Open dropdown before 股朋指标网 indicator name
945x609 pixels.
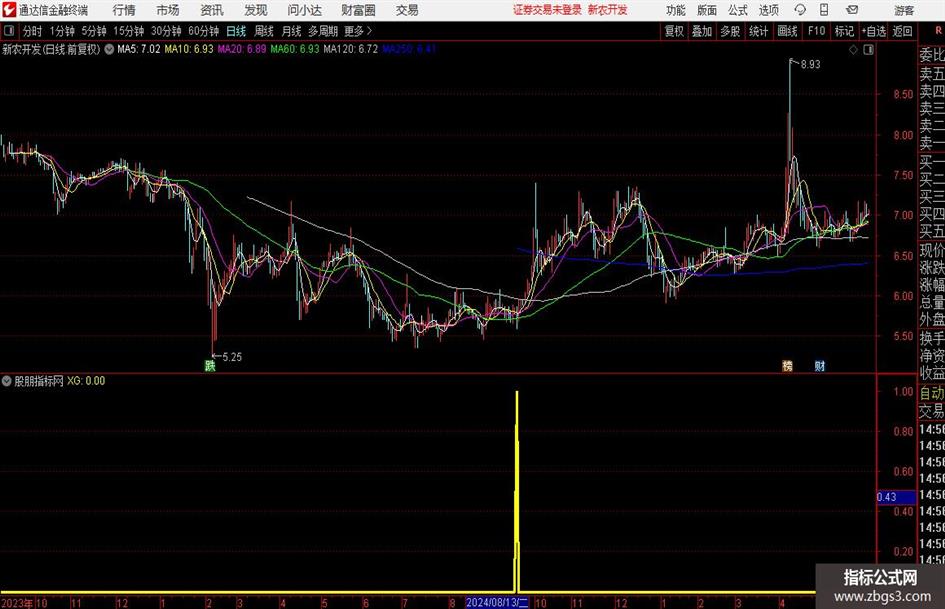click(x=7, y=381)
